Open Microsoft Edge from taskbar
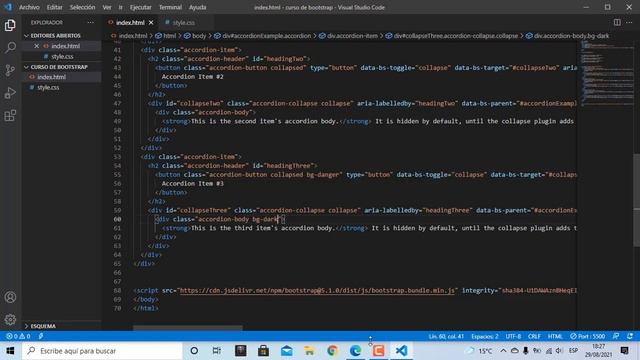This screenshot has height=360, width=640. (x=356, y=351)
